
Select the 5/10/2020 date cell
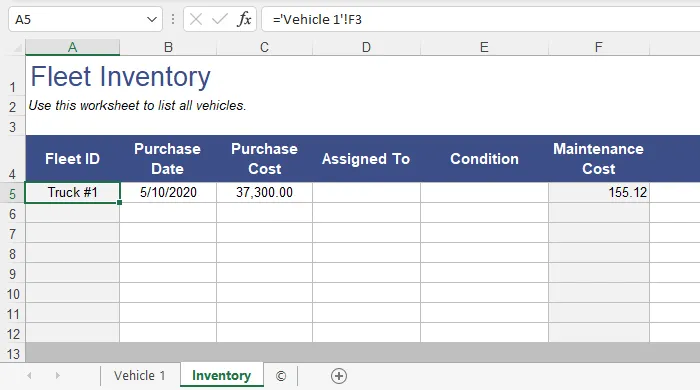pos(168,192)
